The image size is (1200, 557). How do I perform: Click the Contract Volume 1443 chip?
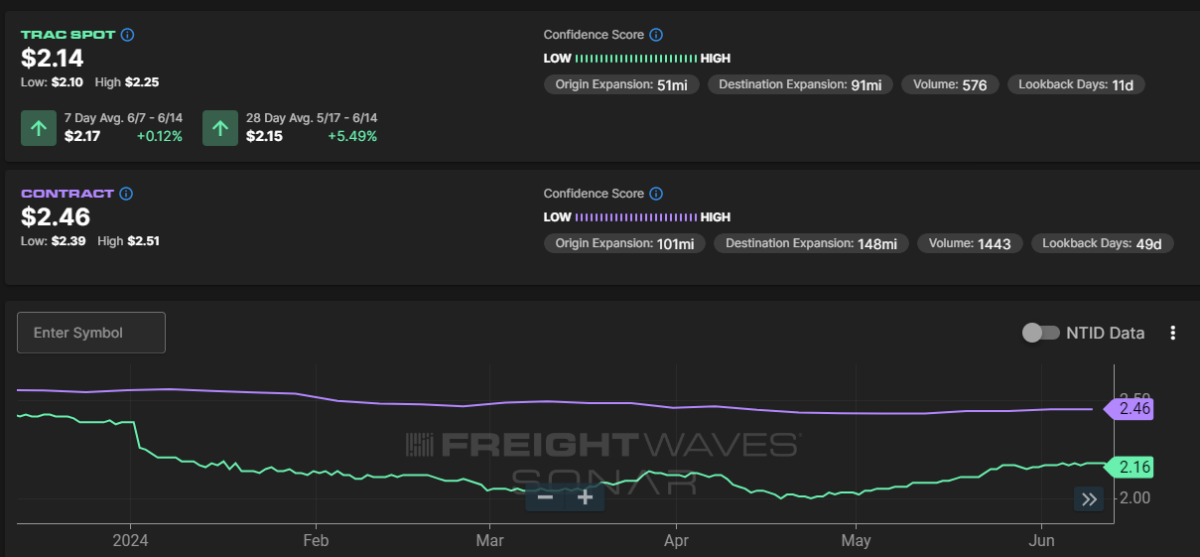point(970,243)
